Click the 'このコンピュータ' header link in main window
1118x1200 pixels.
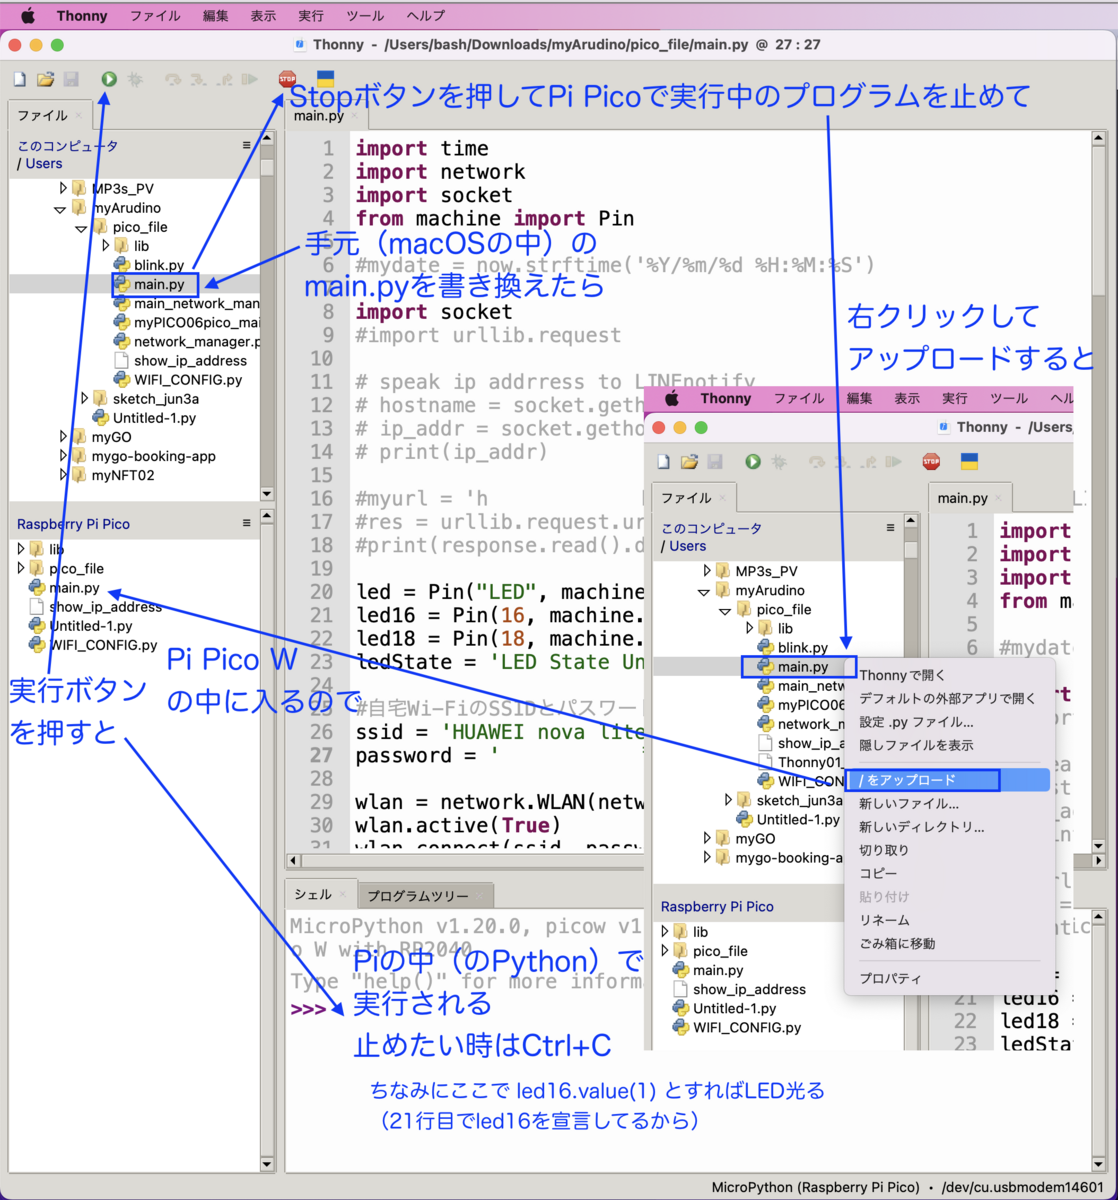(67, 145)
